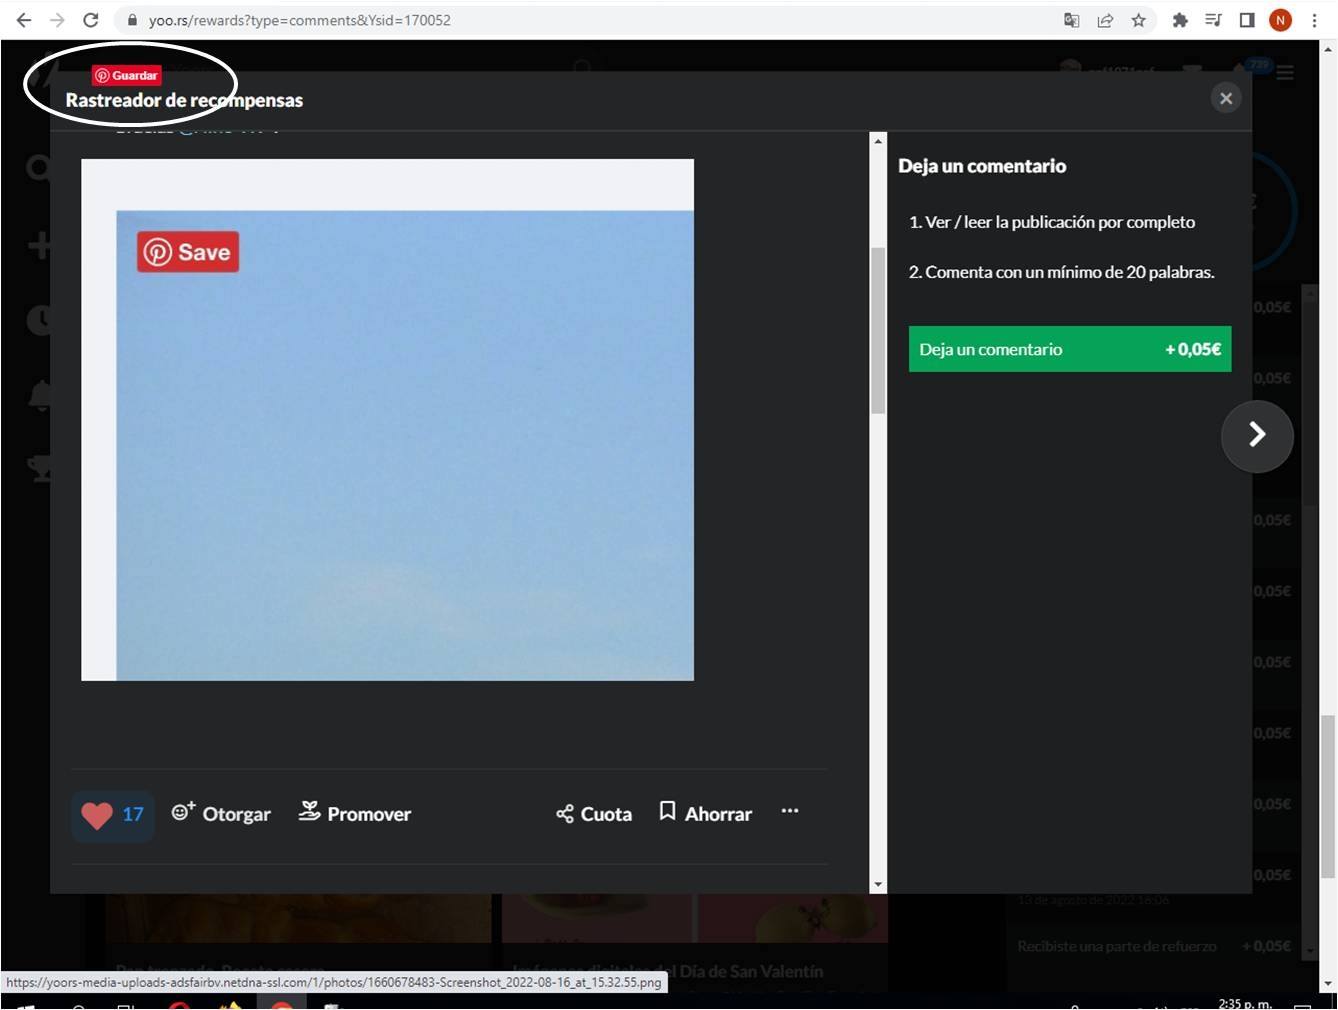Screen dimensions: 1338x1010
Task: Click the translate page icon in address bar
Action: pos(1071,20)
